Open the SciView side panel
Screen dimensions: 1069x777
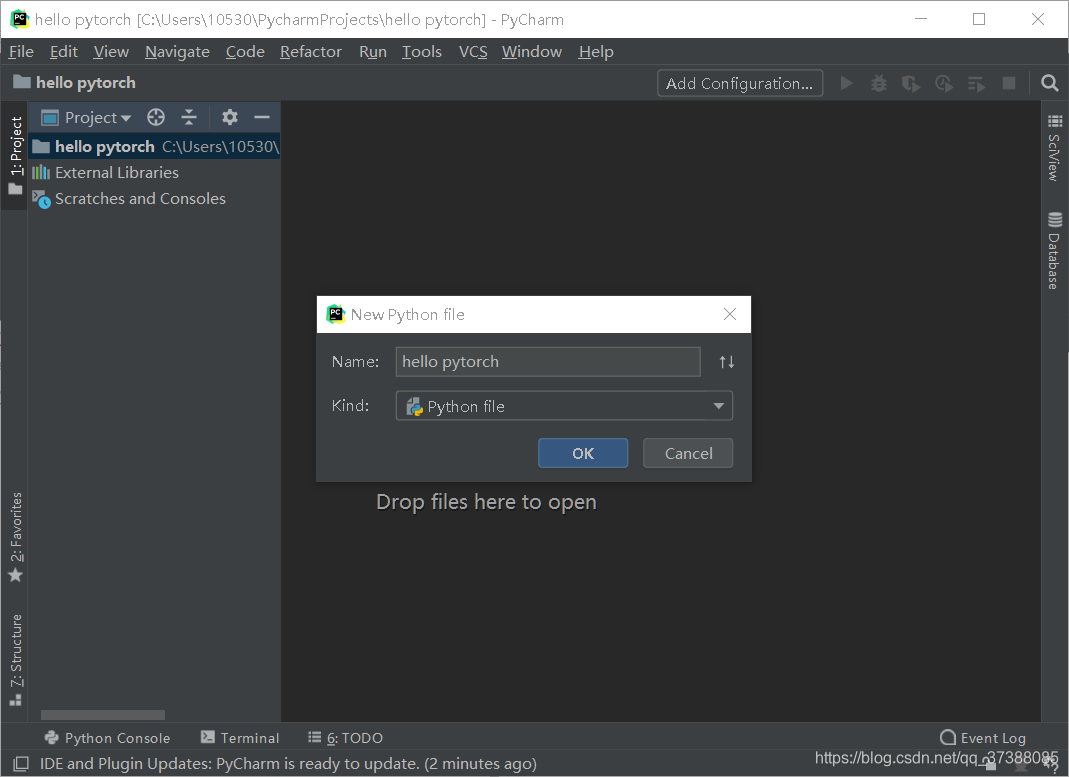(x=1054, y=148)
